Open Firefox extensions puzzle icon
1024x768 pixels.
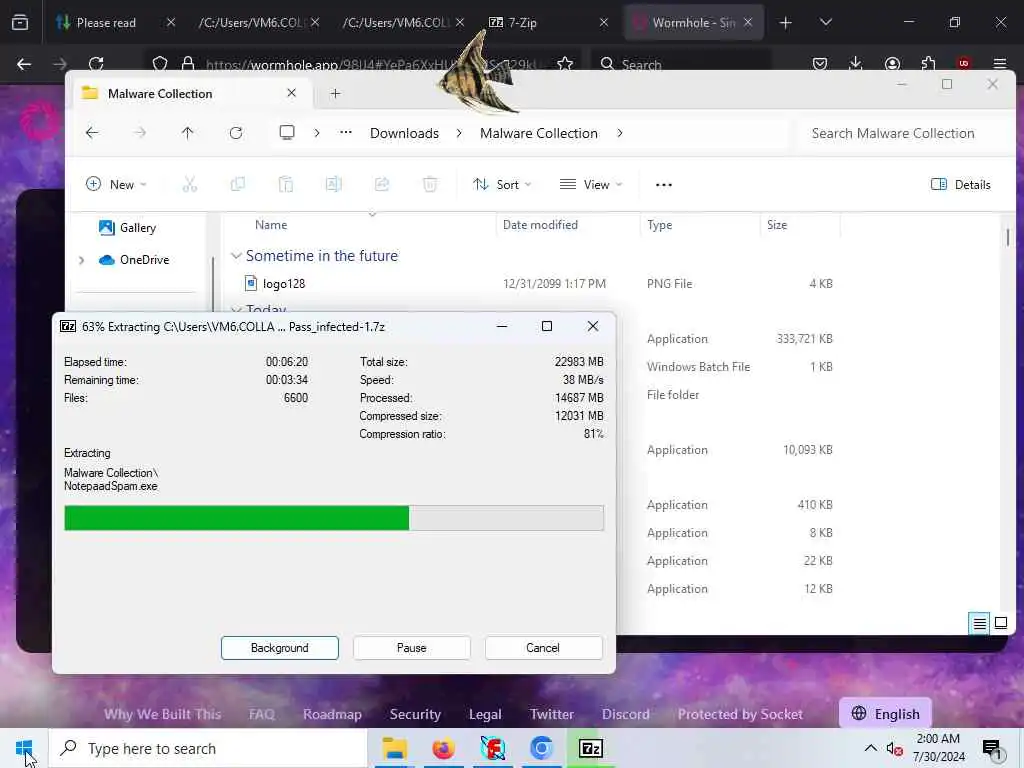[x=928, y=63]
